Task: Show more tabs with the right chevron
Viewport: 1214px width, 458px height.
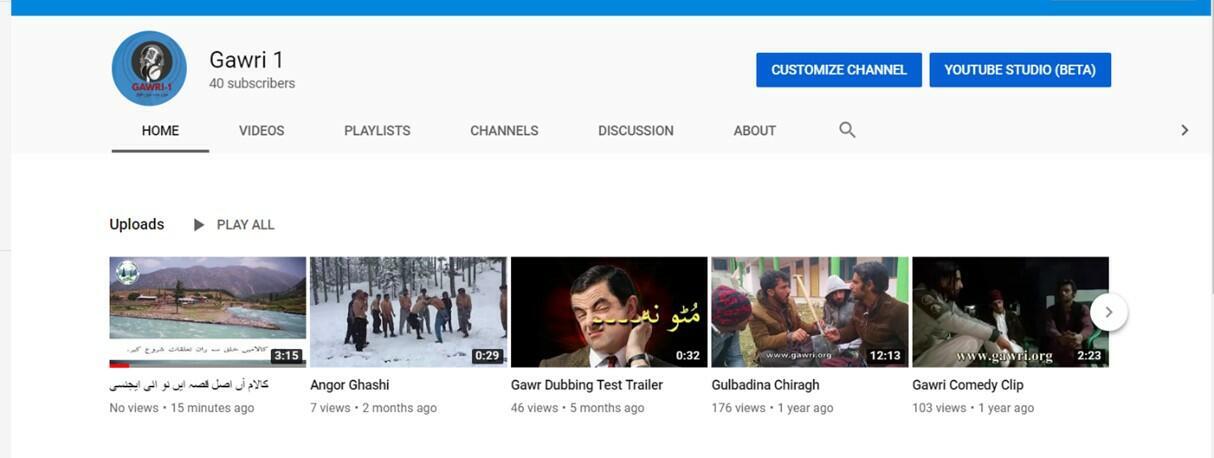Action: pos(1184,130)
